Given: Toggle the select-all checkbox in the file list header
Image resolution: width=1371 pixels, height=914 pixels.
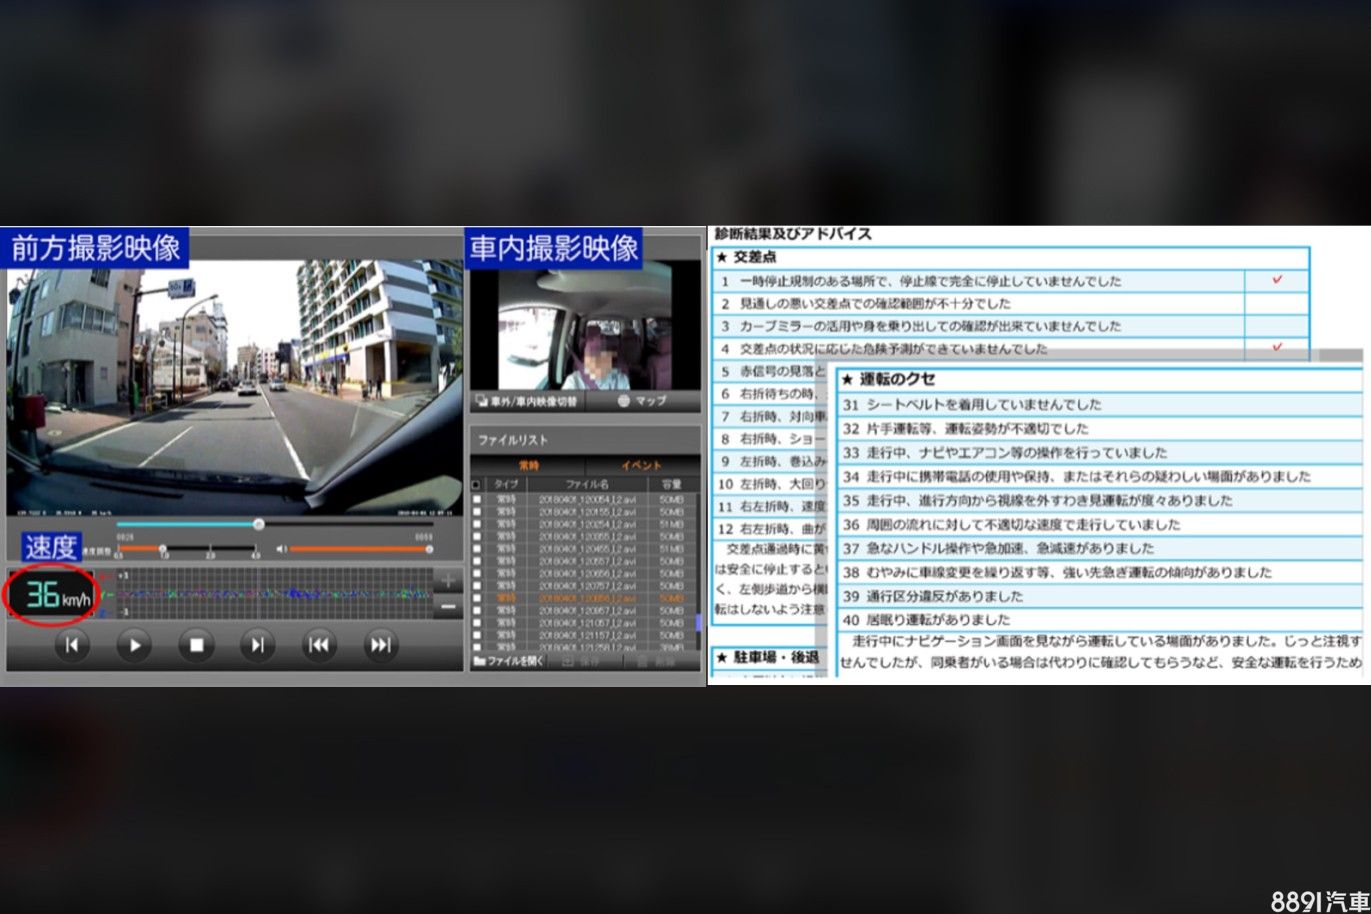Looking at the screenshot, I should tap(477, 485).
